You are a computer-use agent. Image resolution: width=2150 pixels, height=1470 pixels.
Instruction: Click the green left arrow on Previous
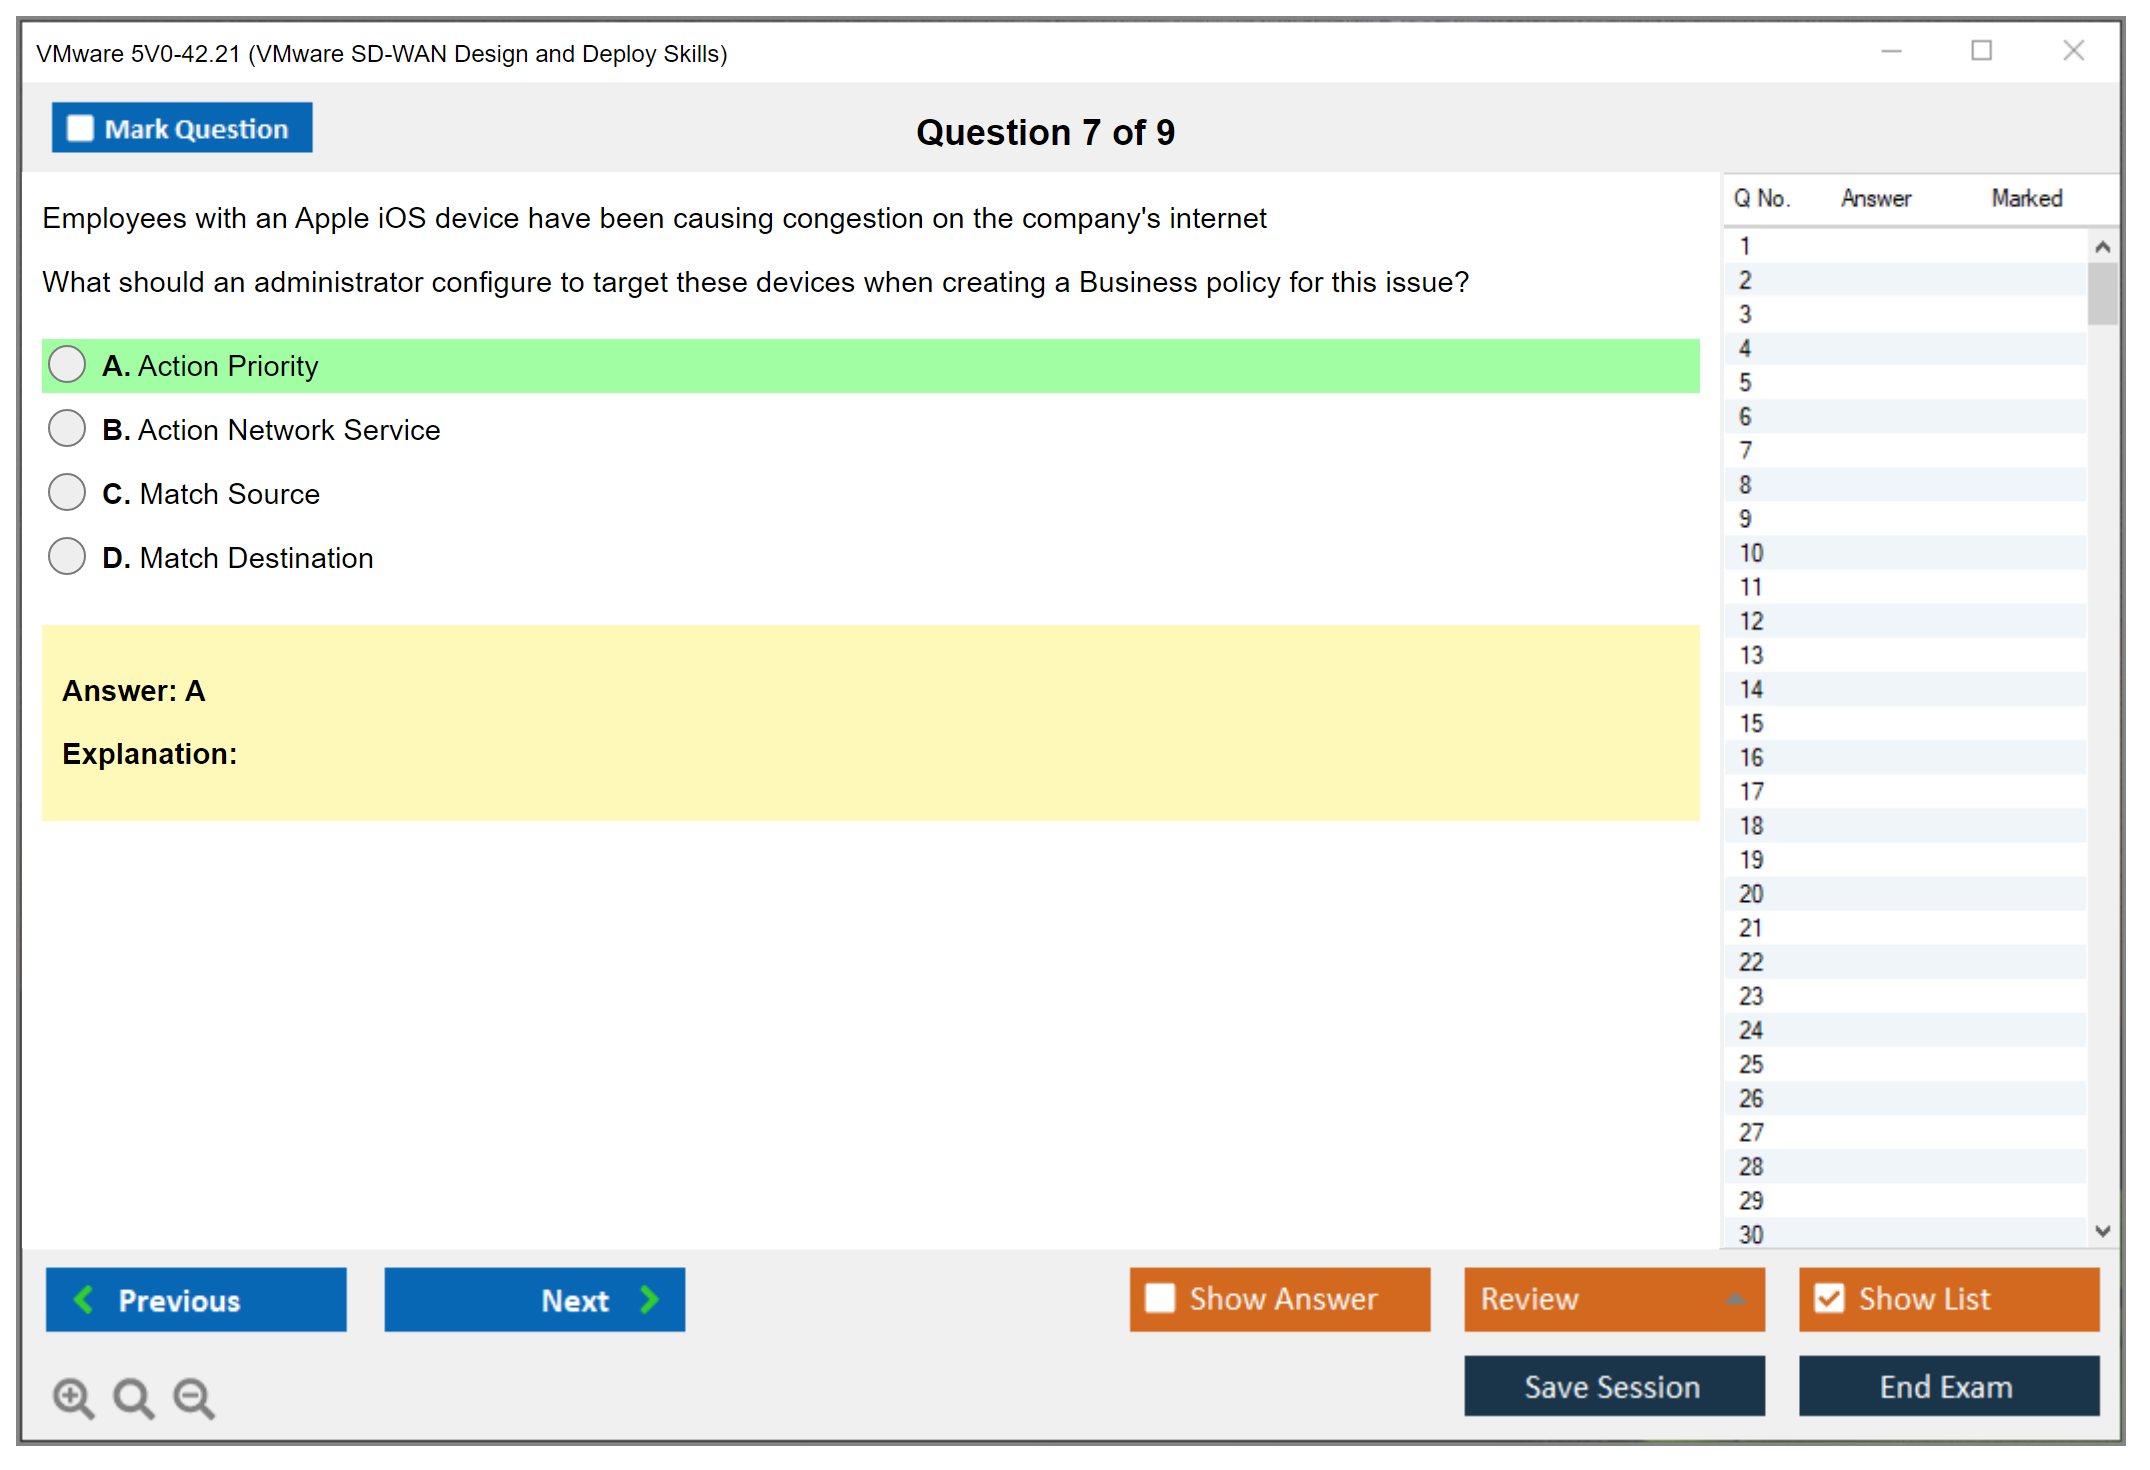coord(84,1299)
